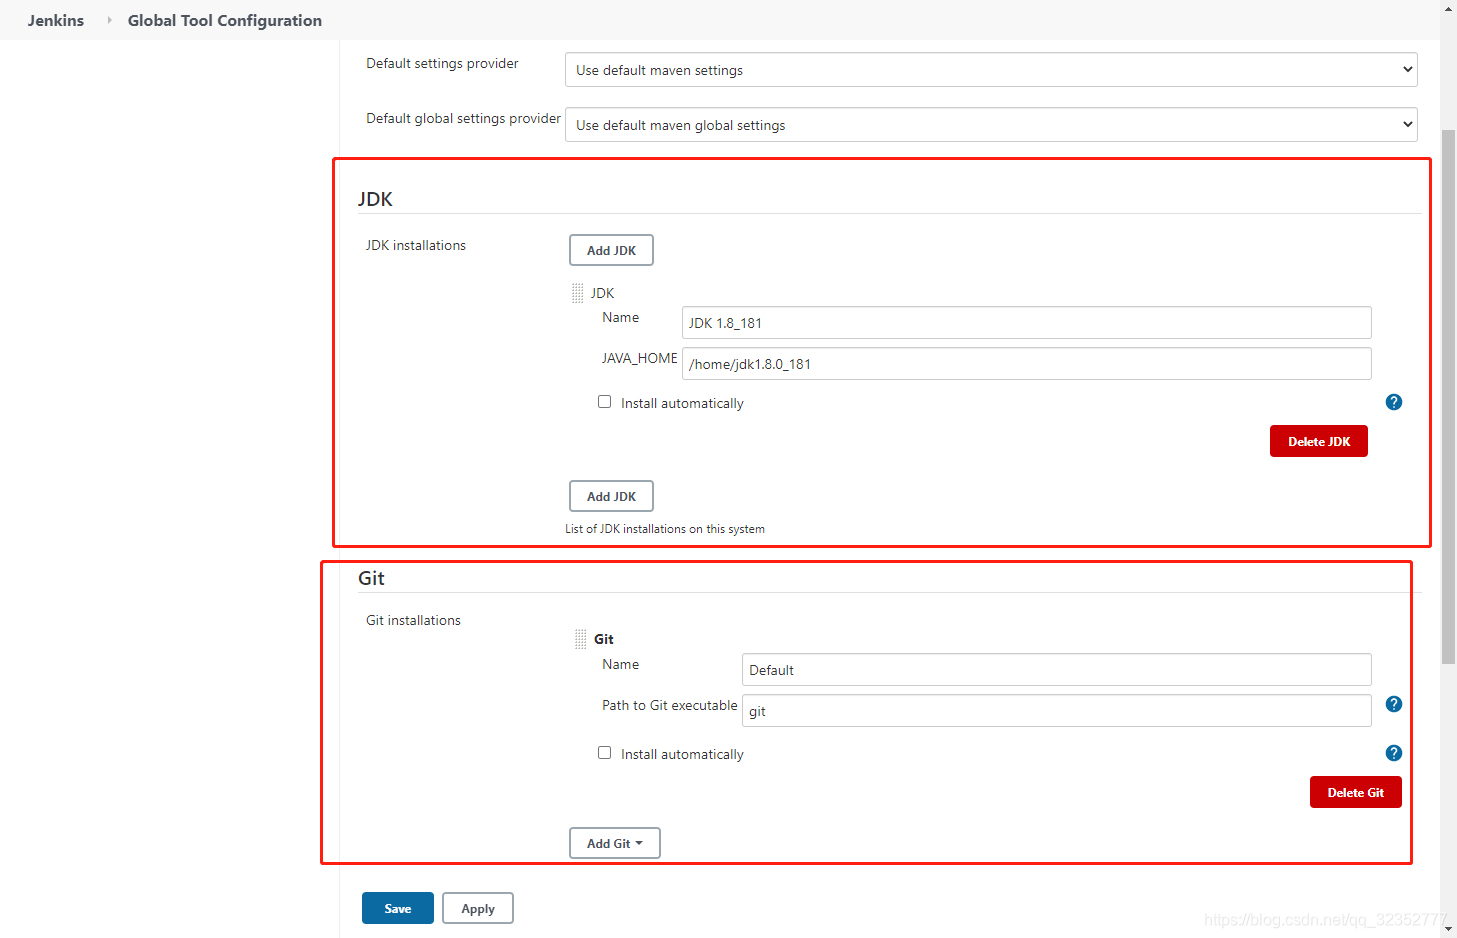Click the Delete JDK button

point(1319,441)
